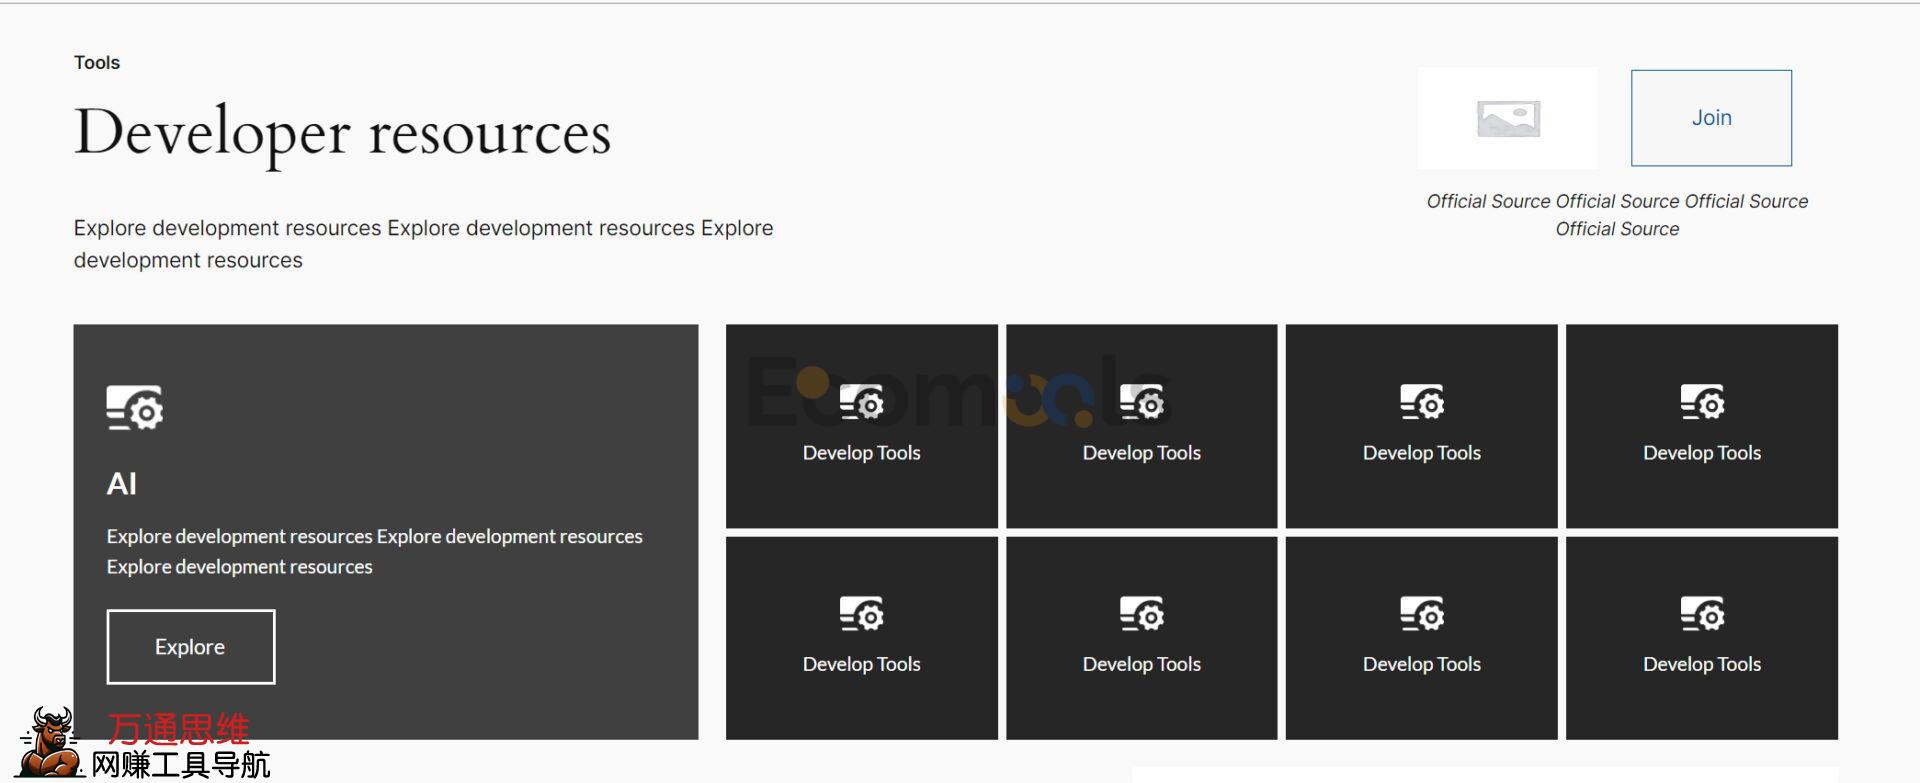Click icon in third bottom-row Develop Tools tile
This screenshot has width=1920, height=783.
[x=1421, y=614]
